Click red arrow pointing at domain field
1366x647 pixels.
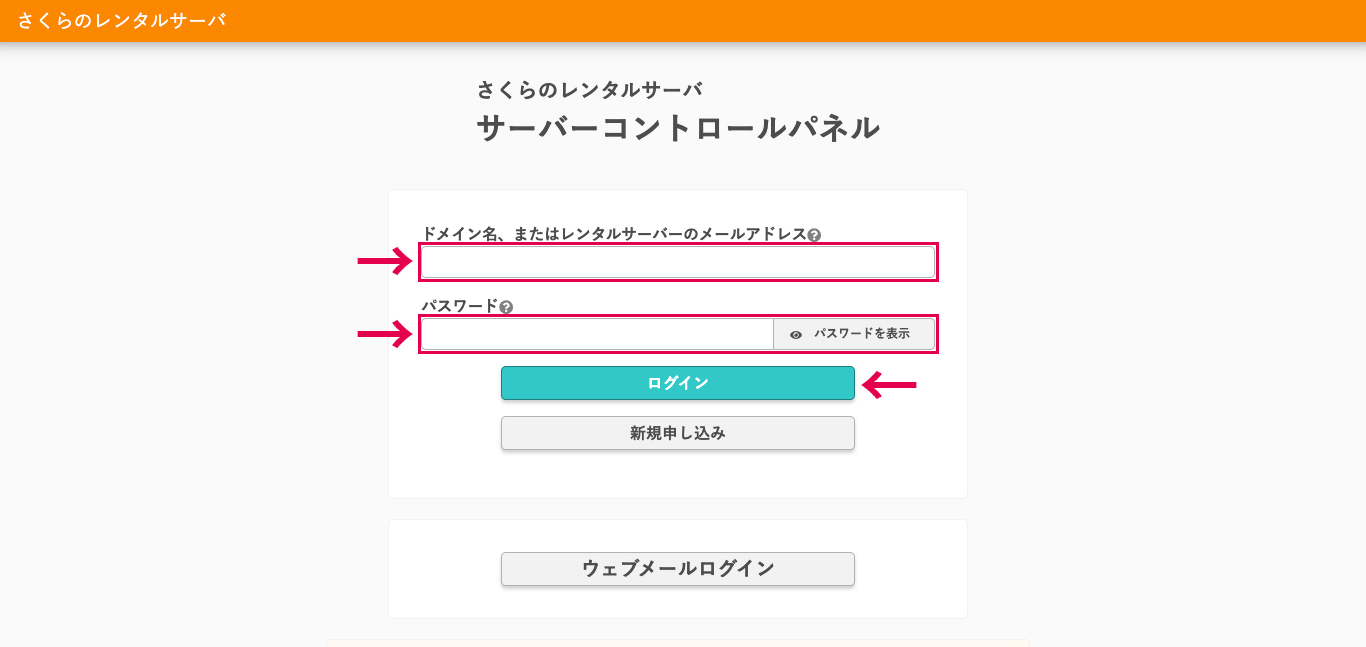coord(385,262)
